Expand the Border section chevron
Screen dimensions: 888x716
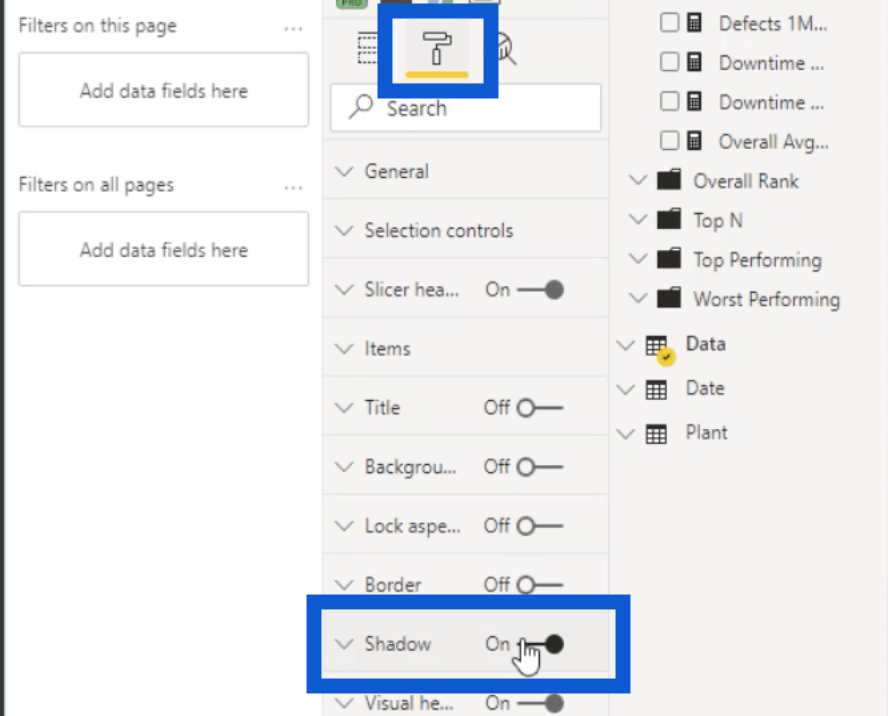pos(344,585)
